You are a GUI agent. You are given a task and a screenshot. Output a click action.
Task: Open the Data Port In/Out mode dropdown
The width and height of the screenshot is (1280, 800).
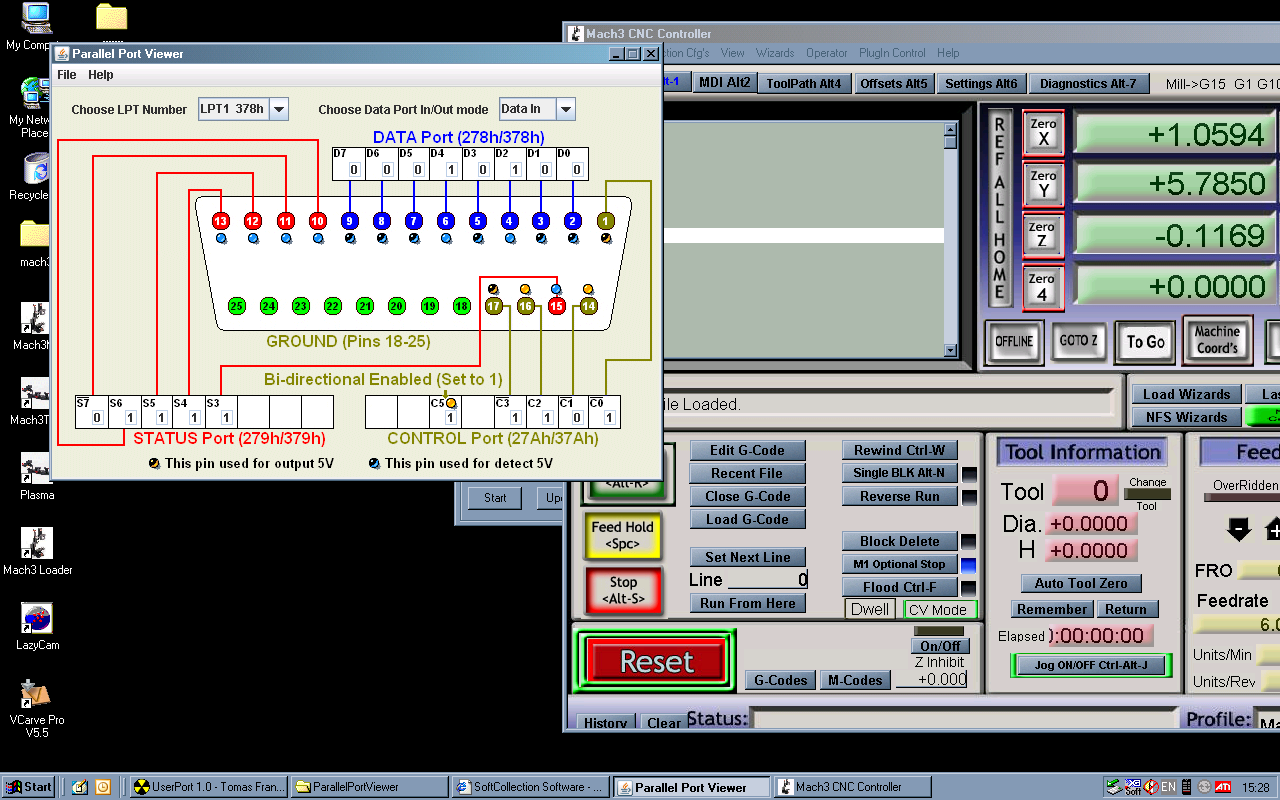click(565, 109)
